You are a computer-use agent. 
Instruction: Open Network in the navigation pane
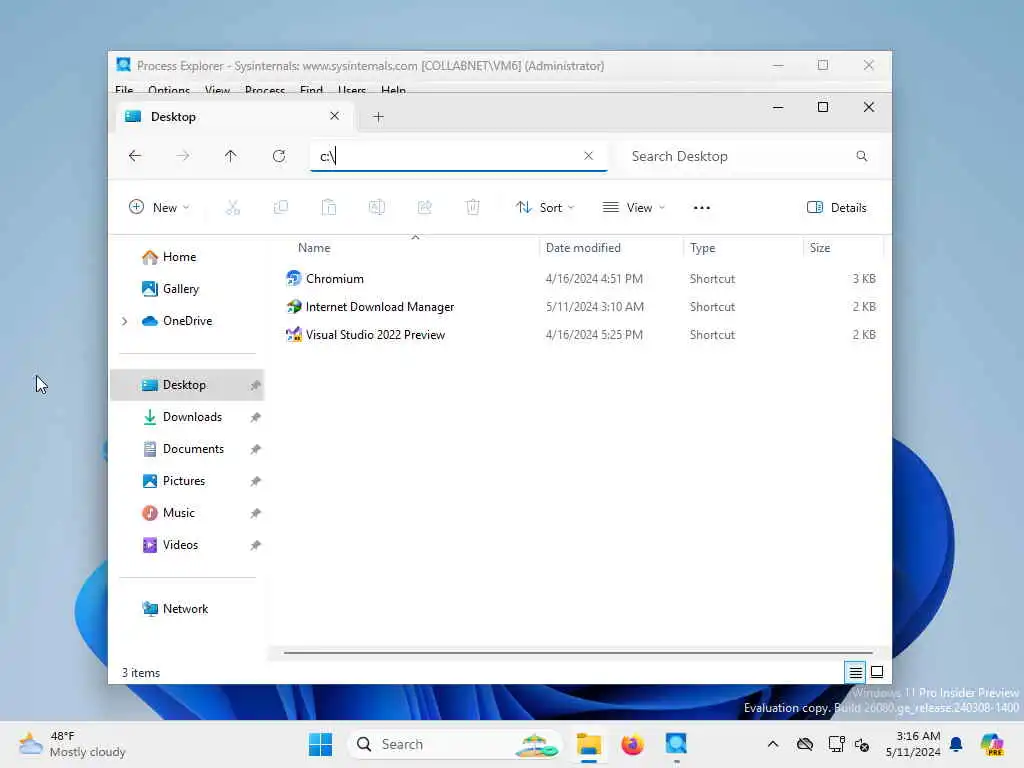click(185, 609)
